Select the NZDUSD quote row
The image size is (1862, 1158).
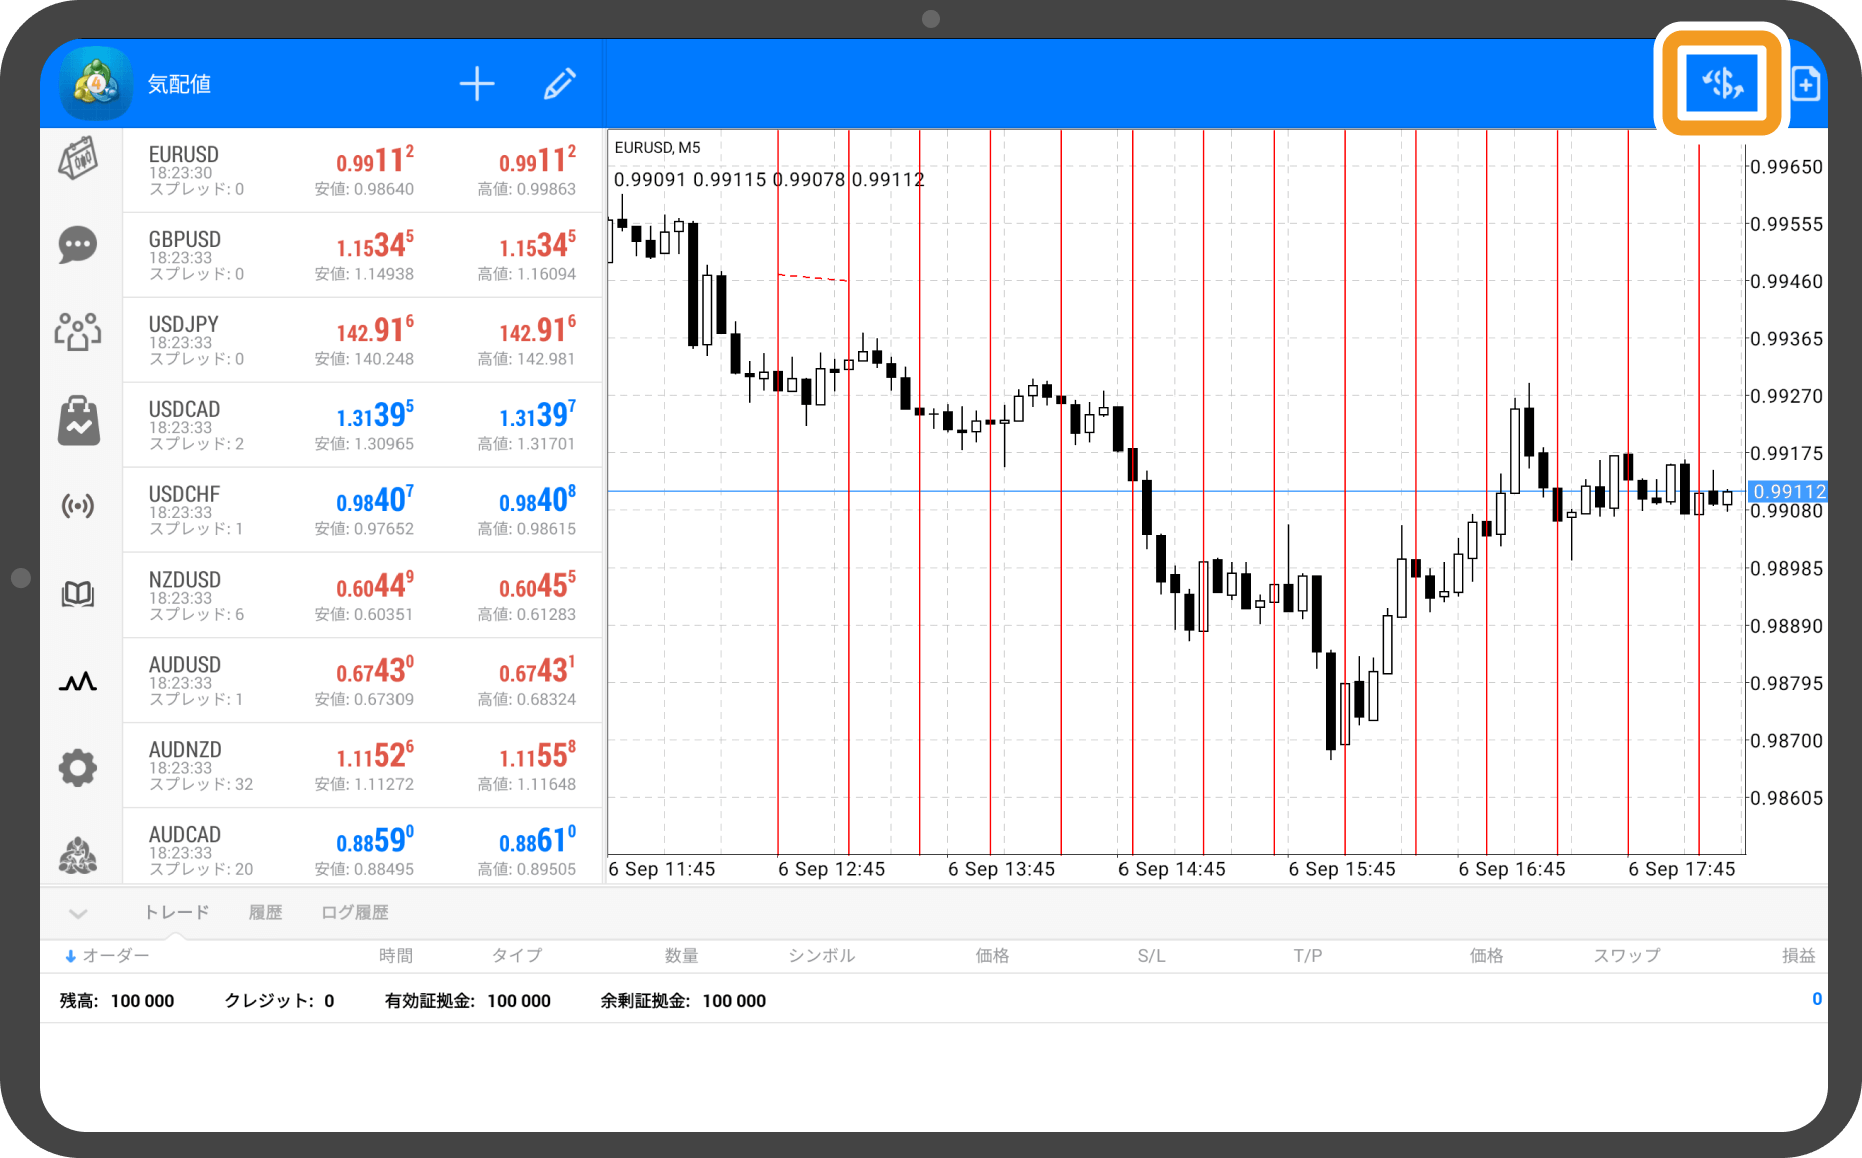pyautogui.click(x=362, y=595)
